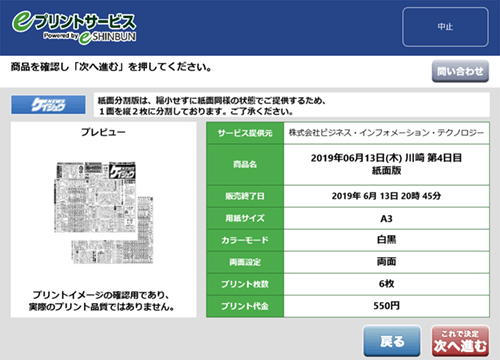Click the eプリントサービス logo

[74, 28]
